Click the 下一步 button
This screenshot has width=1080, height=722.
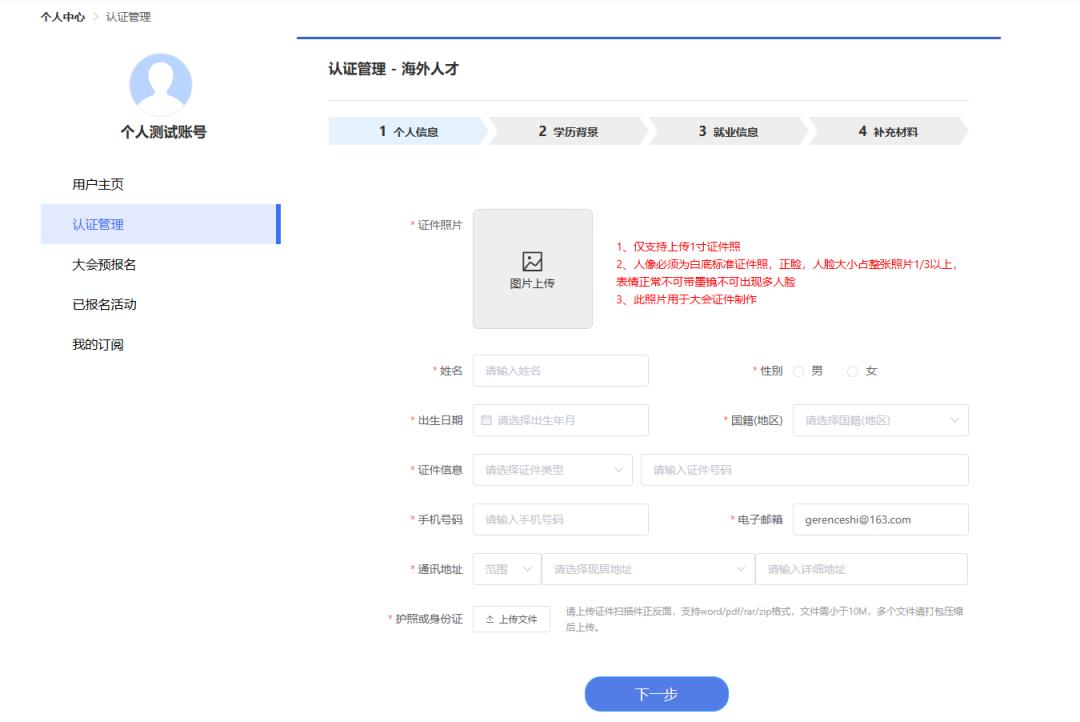[x=656, y=695]
